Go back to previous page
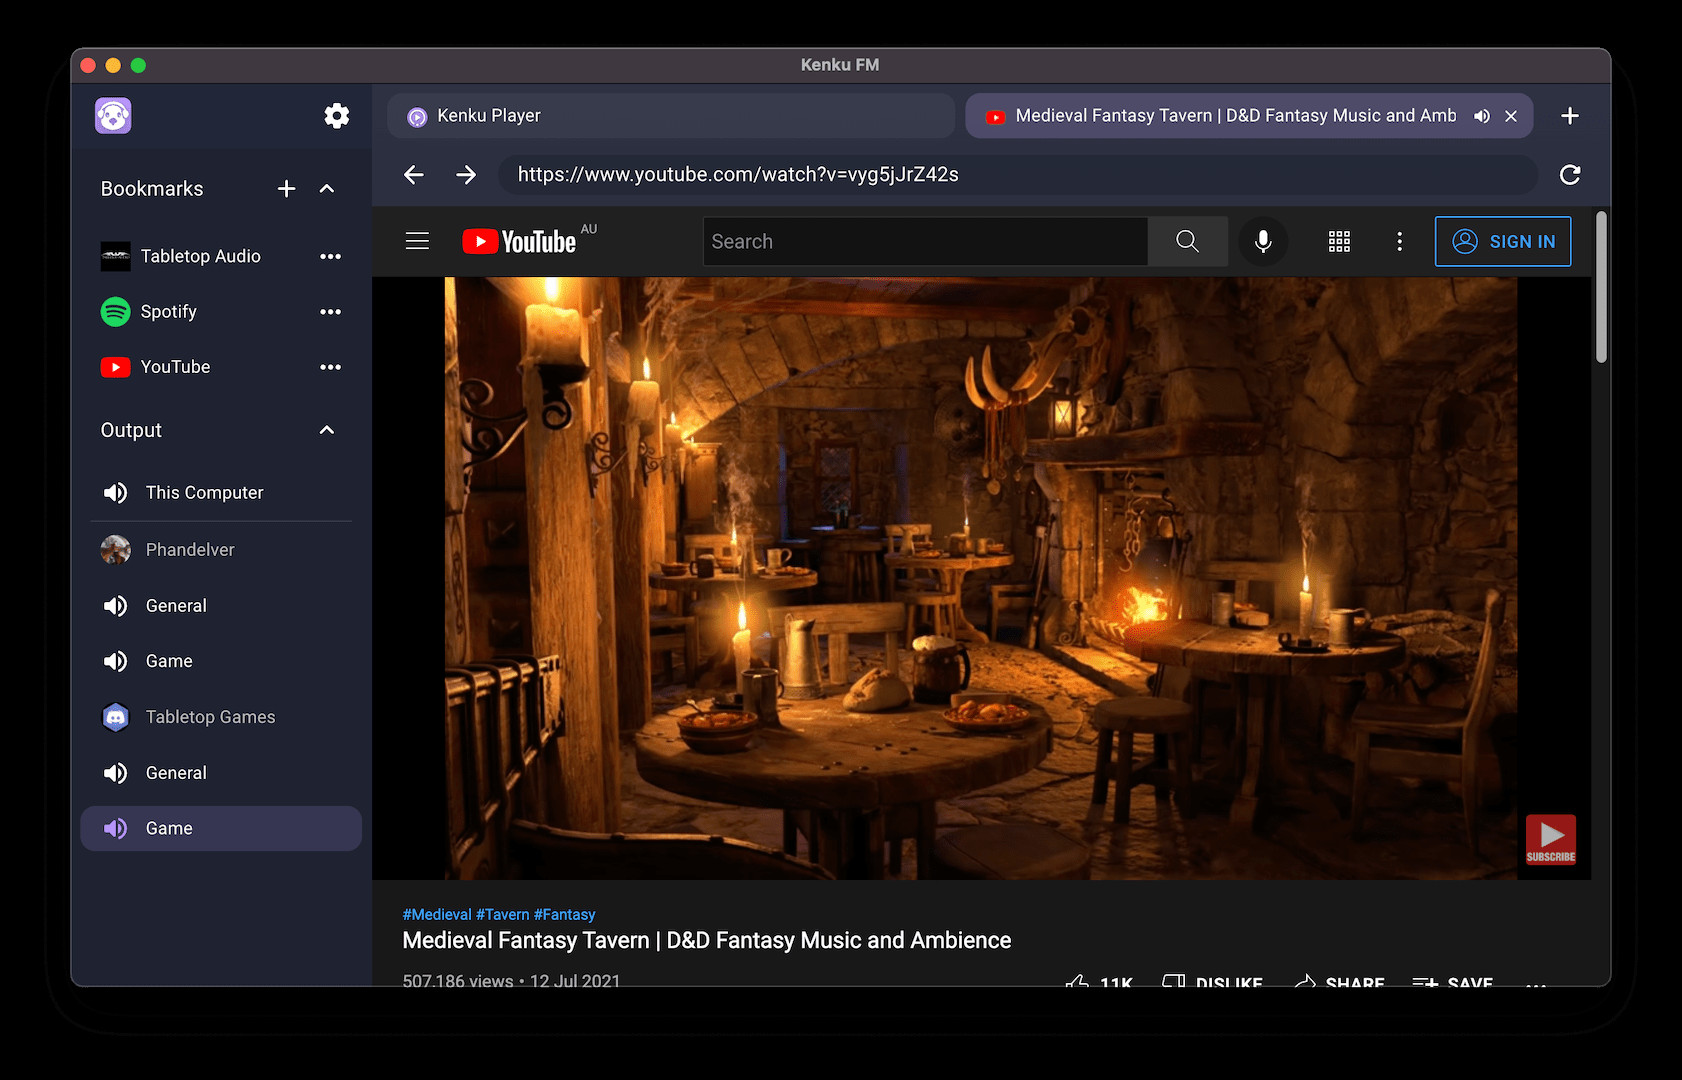 [414, 175]
